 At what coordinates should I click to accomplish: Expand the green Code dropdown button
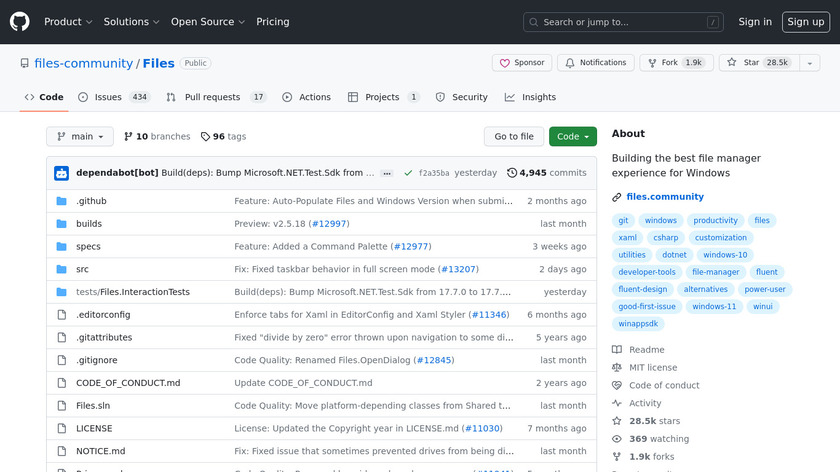coord(572,136)
